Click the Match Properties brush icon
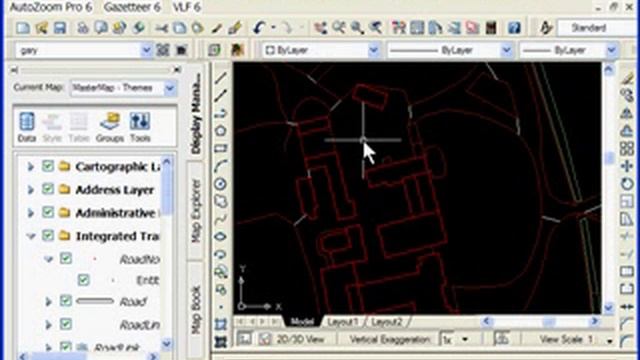 point(235,28)
